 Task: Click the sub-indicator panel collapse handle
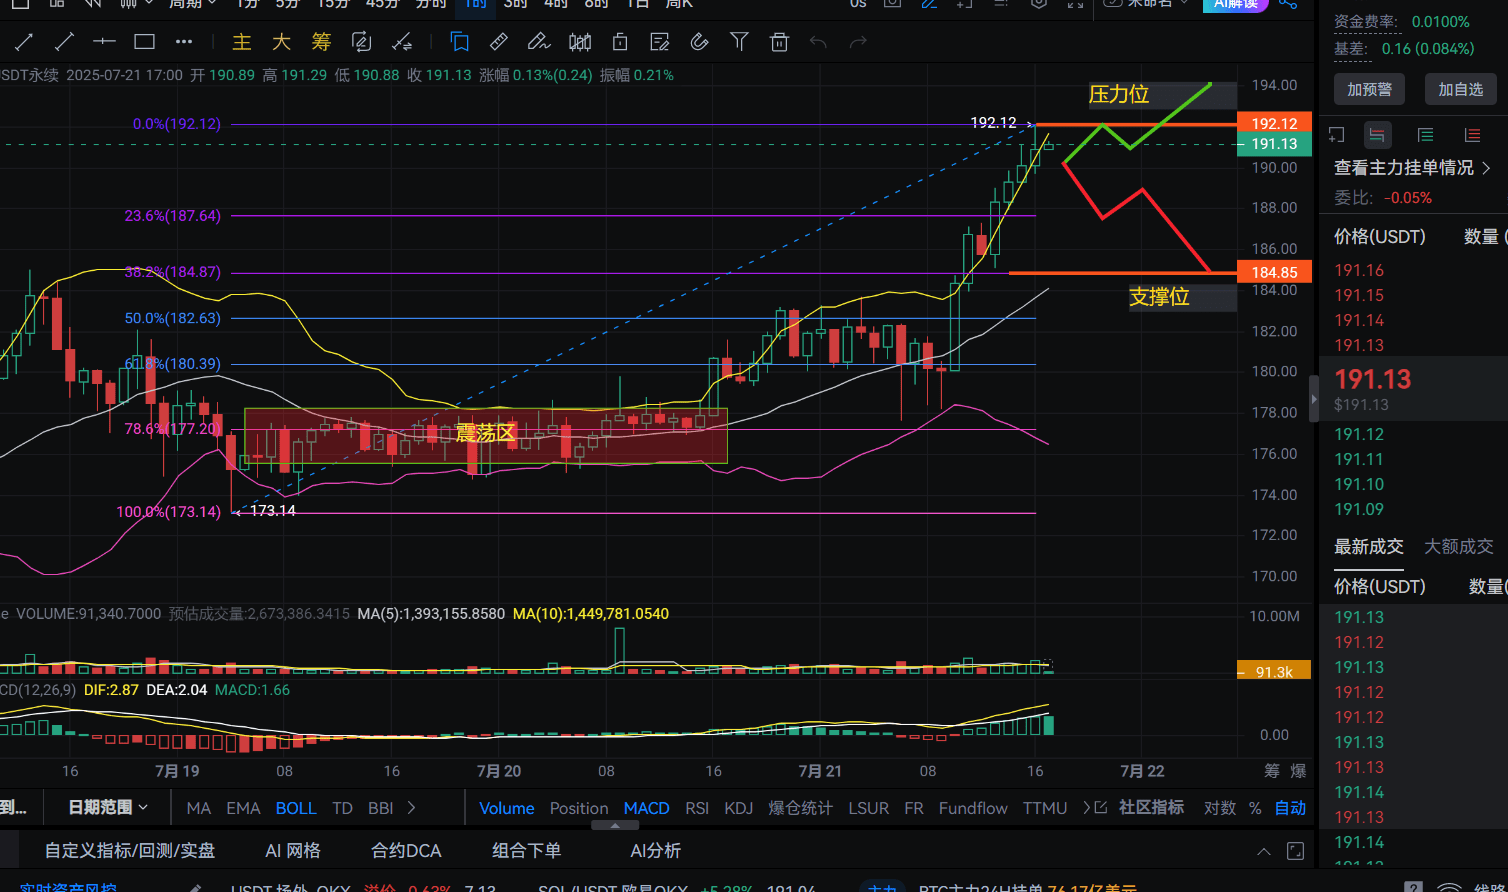[615, 826]
